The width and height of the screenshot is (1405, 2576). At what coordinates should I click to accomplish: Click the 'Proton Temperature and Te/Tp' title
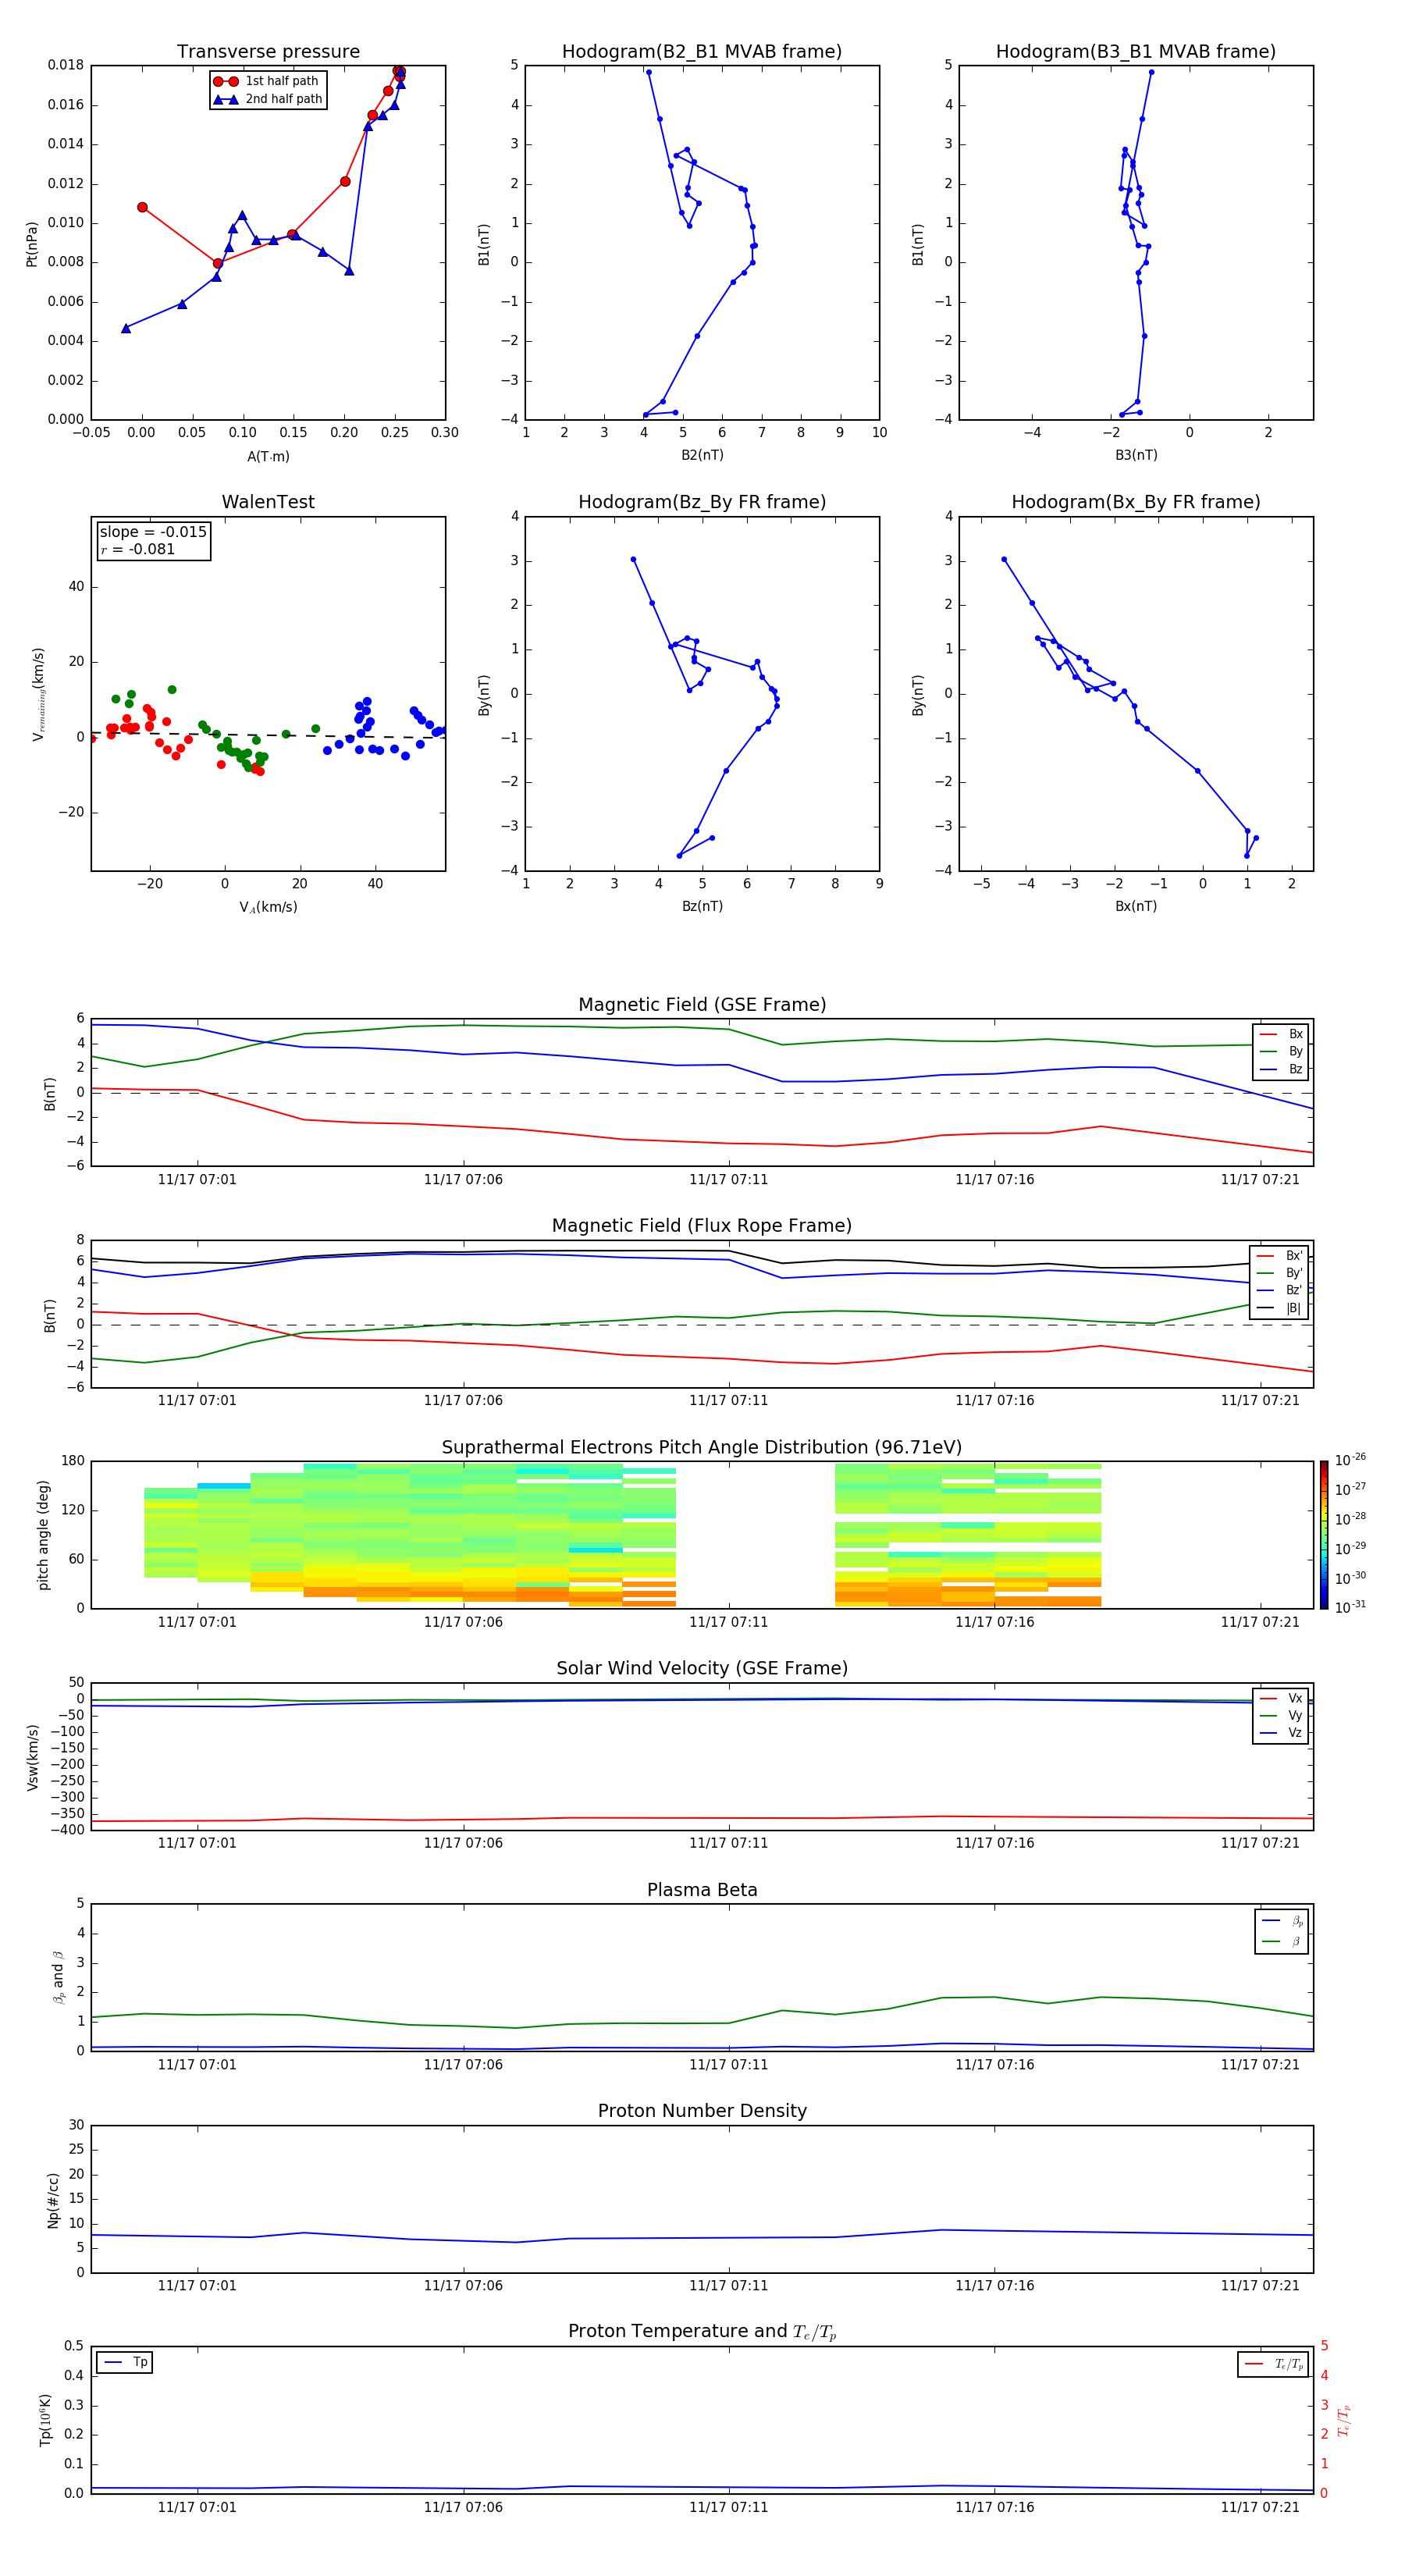click(702, 2332)
